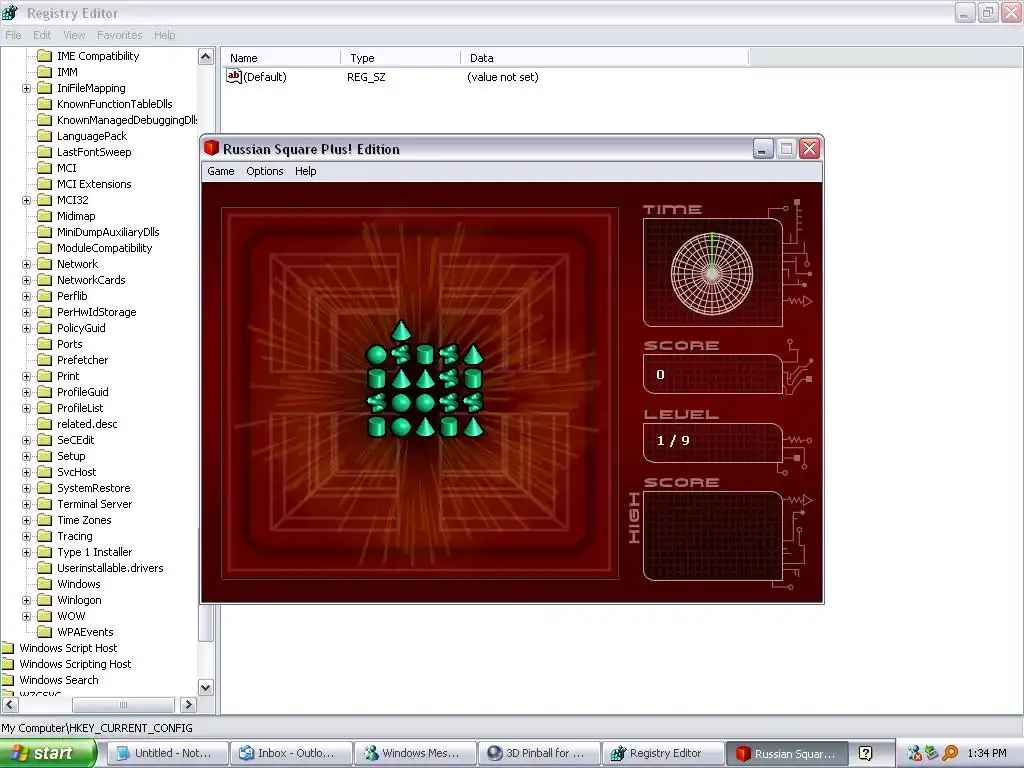Viewport: 1024px width, 768px height.
Task: Open Registry Editor's Favorites menu
Action: [120, 35]
